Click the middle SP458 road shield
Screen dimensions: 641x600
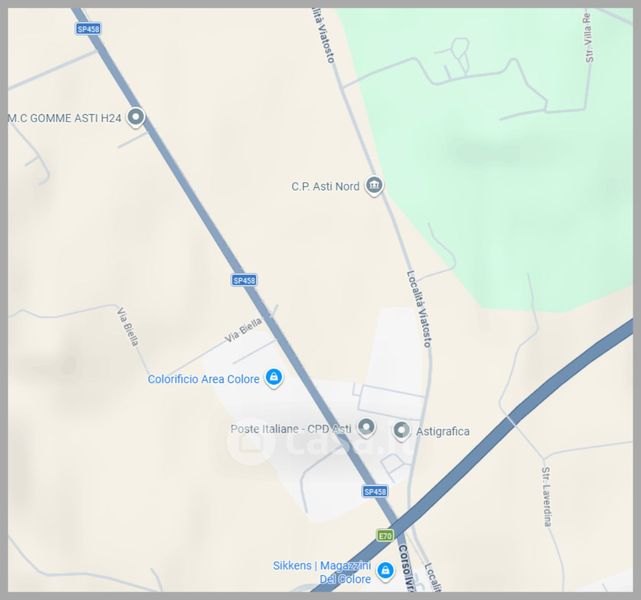point(244,280)
